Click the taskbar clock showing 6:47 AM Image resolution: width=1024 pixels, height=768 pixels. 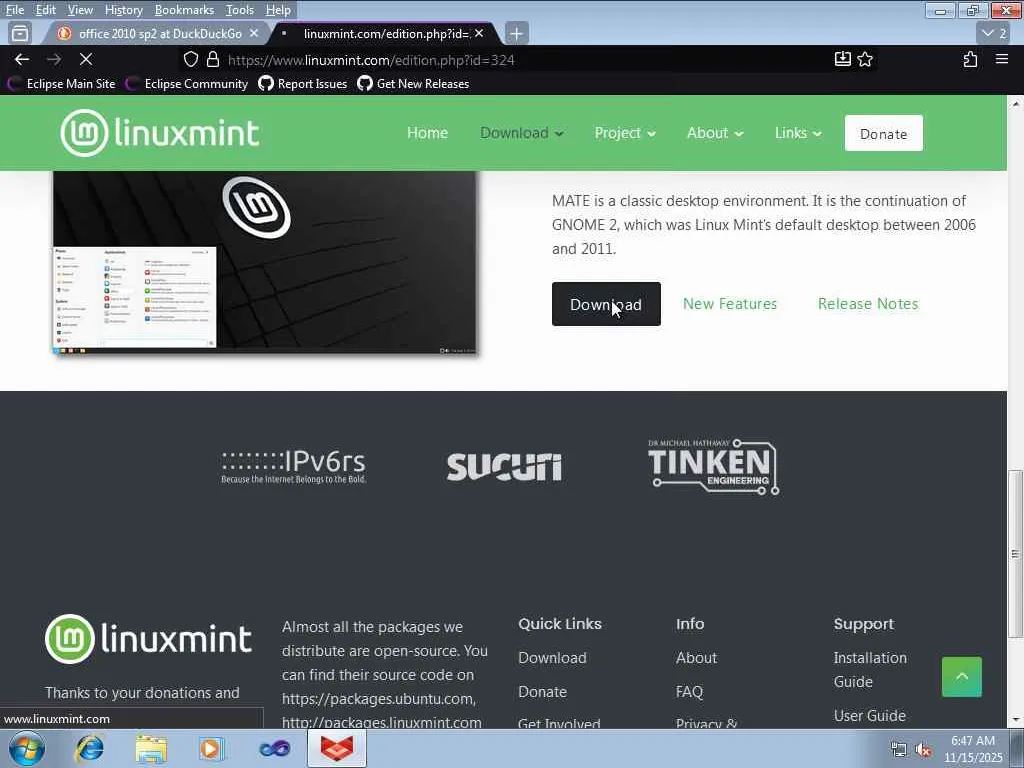coord(973,748)
